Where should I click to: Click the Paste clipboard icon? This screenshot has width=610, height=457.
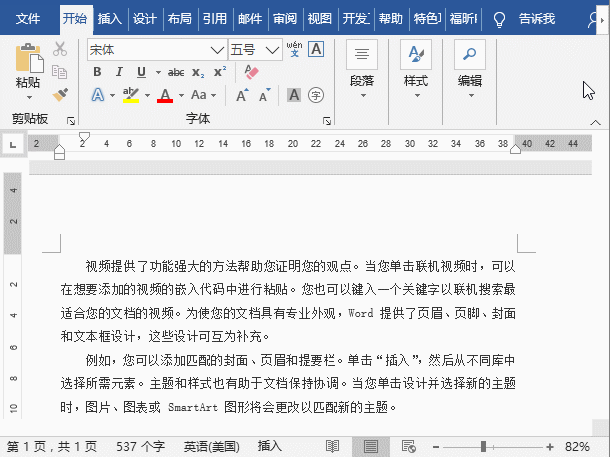30,58
